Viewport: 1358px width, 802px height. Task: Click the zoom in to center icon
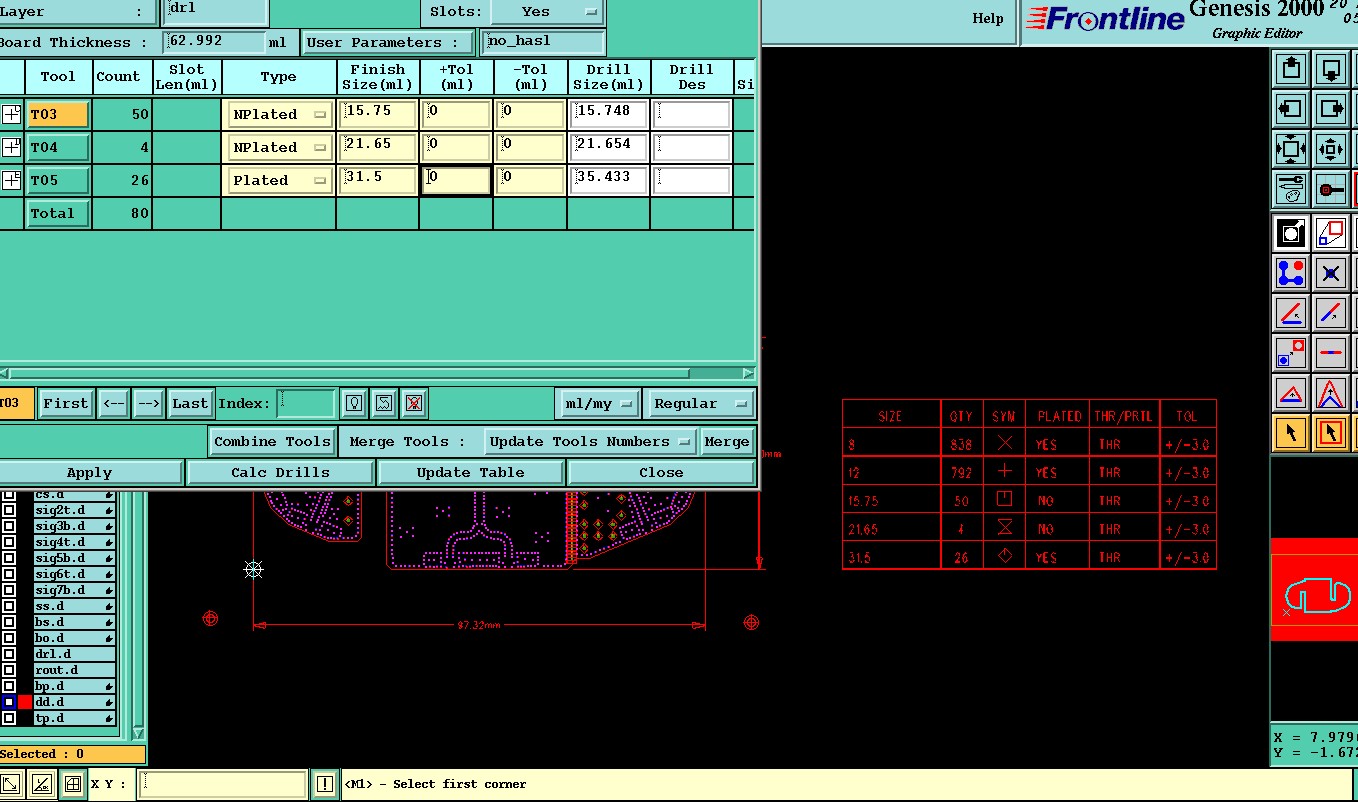coord(1331,150)
